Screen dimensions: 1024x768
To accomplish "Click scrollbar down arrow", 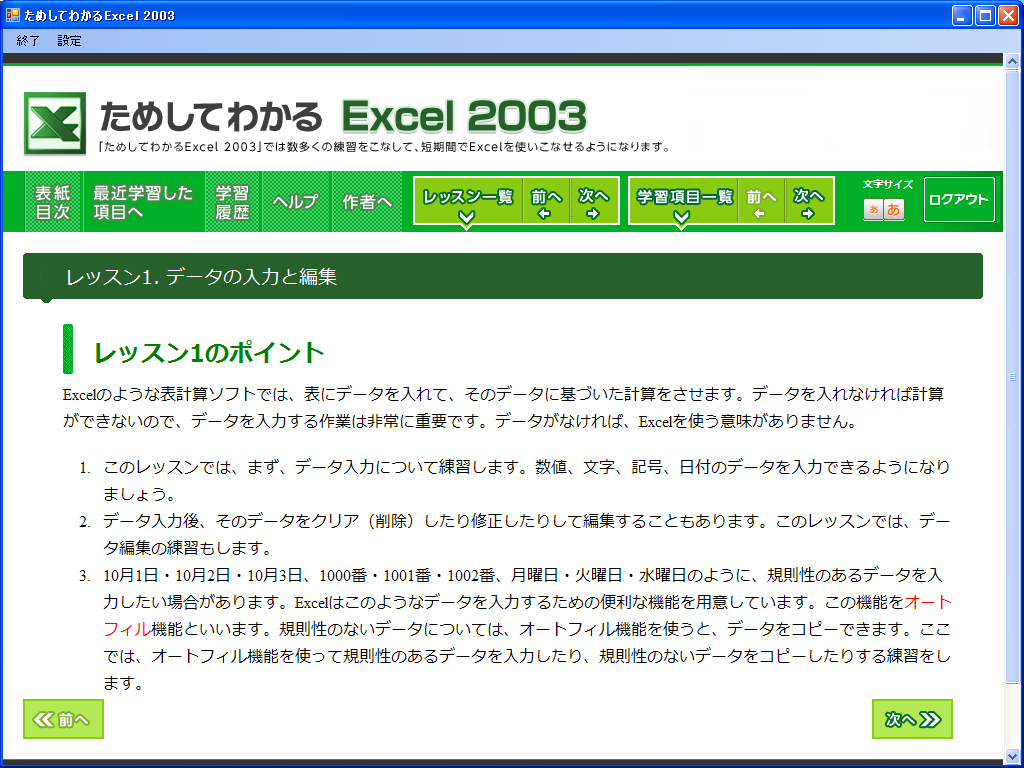I will 1012,754.
